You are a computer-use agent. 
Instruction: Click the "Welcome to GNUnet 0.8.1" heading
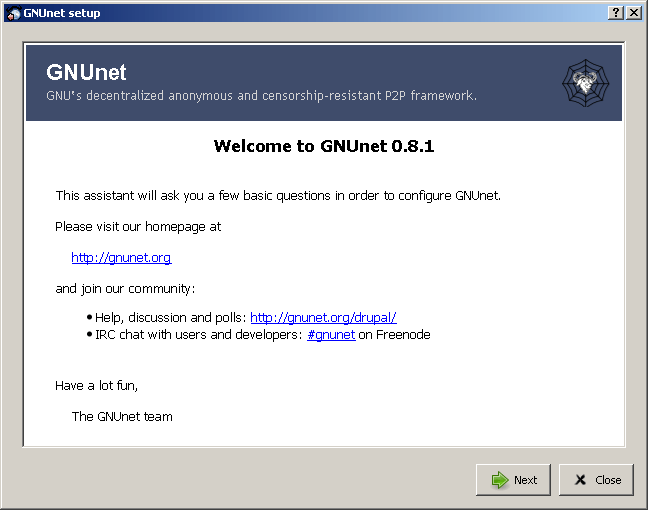pos(324,146)
